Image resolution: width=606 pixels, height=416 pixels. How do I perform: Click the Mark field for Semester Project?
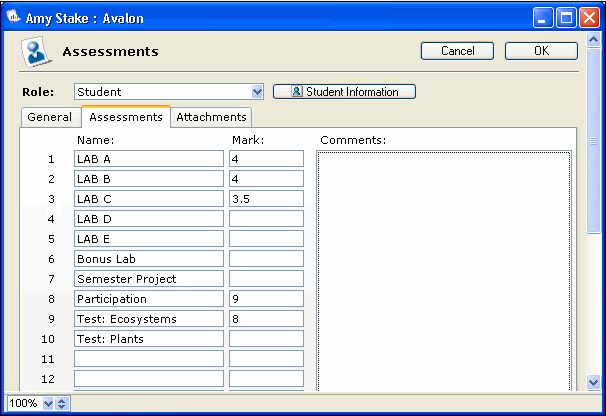[x=265, y=279]
